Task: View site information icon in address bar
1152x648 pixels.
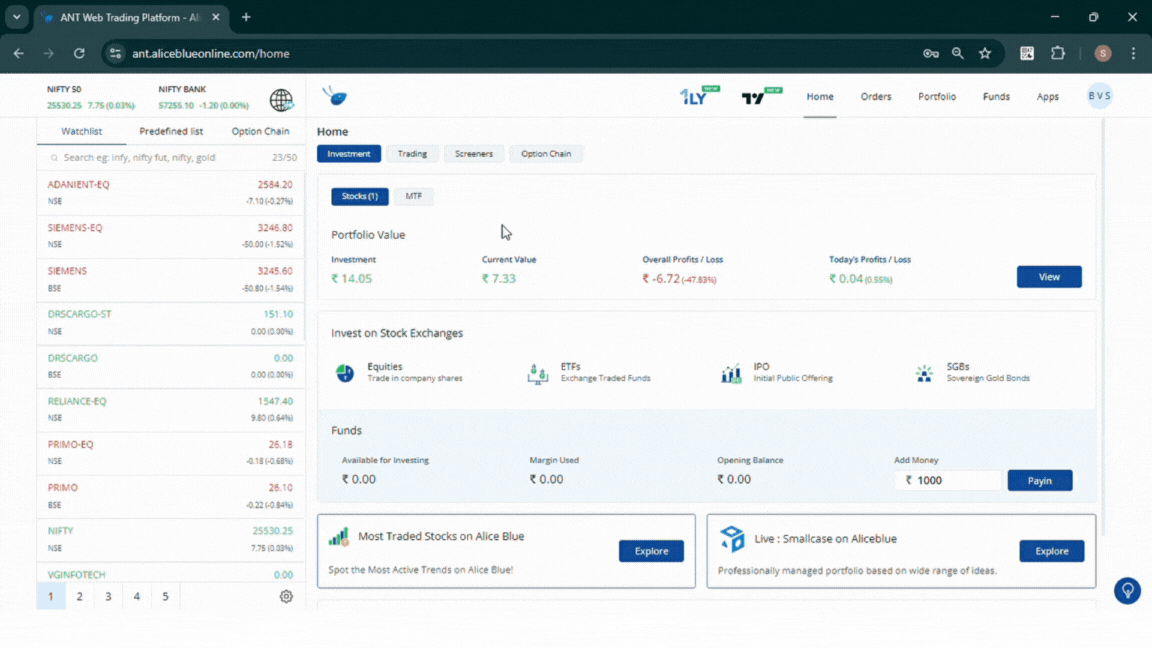Action: (115, 53)
